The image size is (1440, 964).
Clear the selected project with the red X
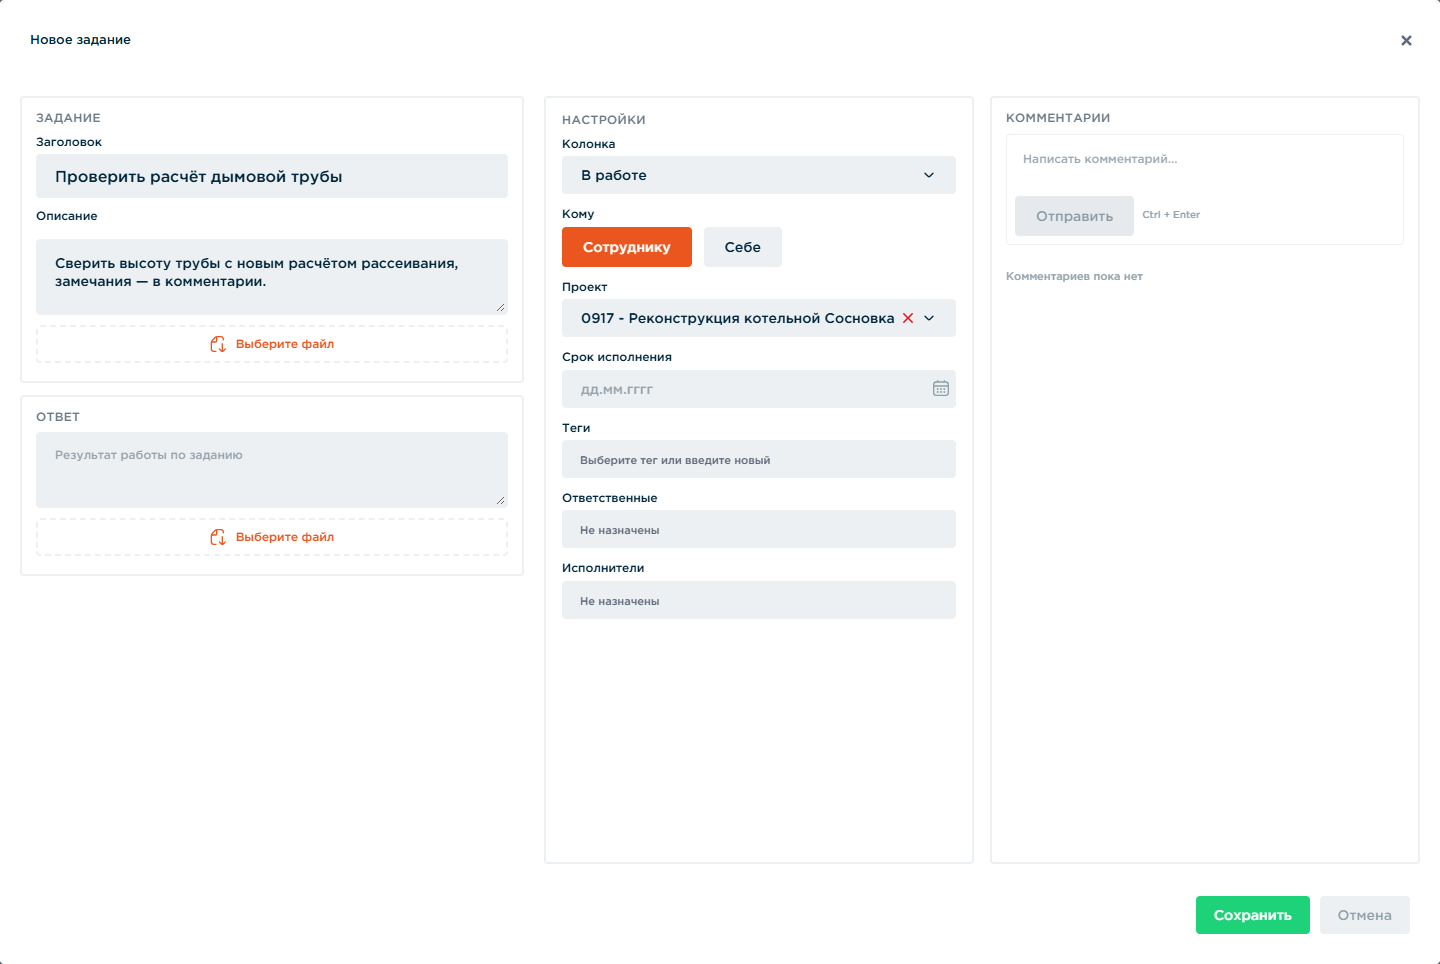908,318
